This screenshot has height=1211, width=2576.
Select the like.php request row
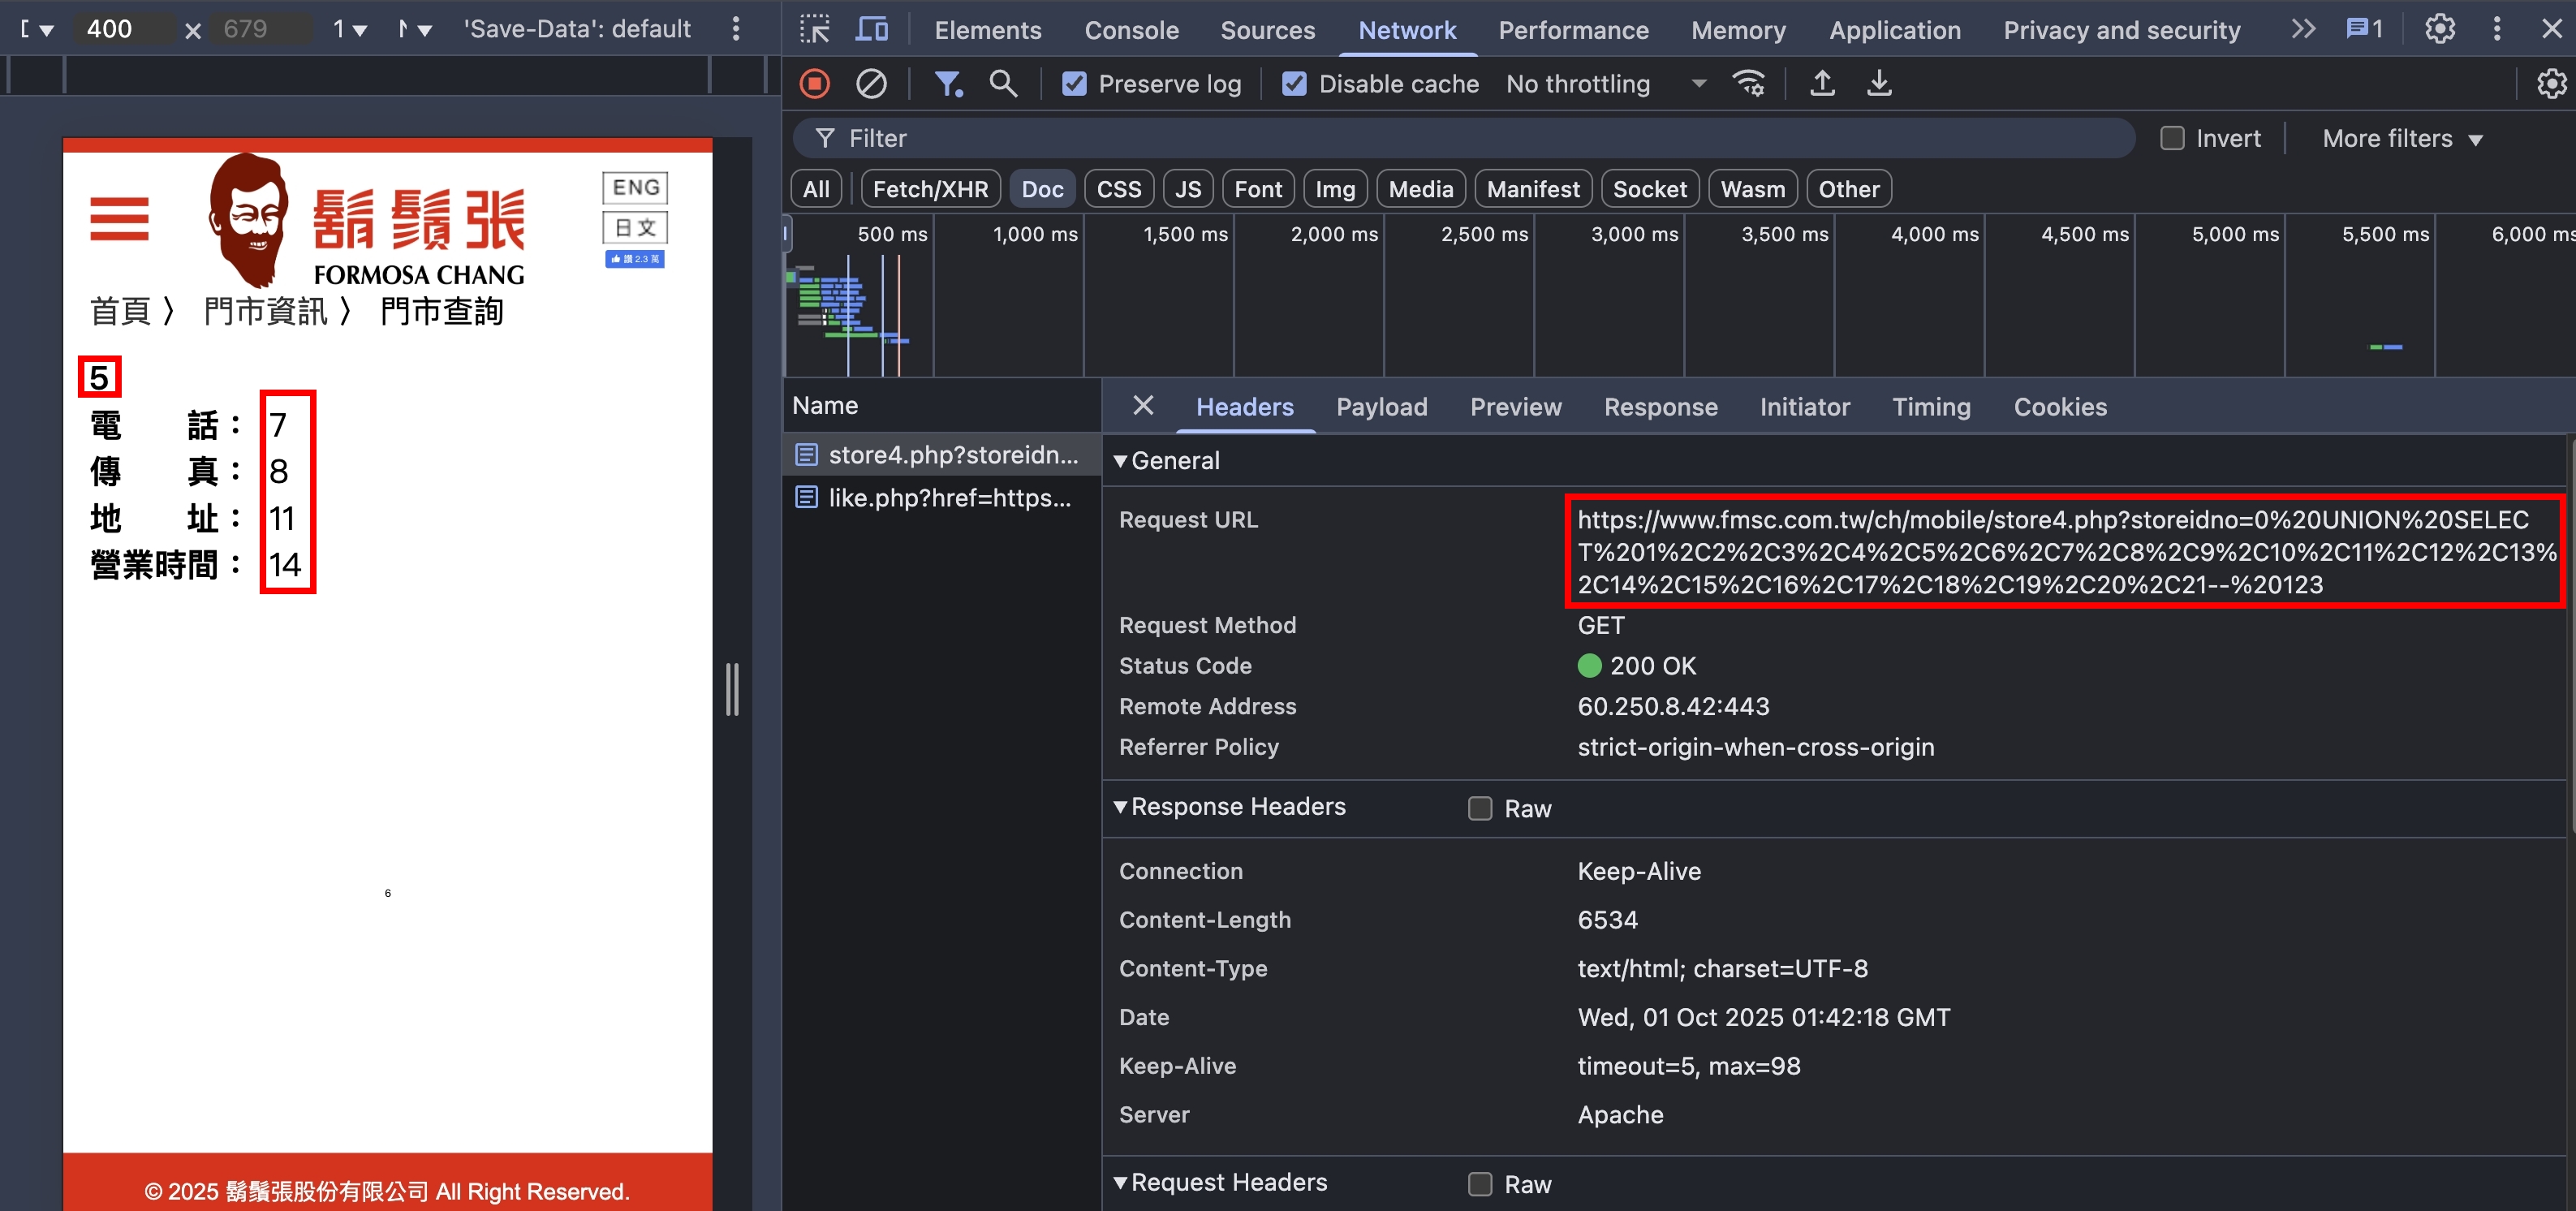941,497
